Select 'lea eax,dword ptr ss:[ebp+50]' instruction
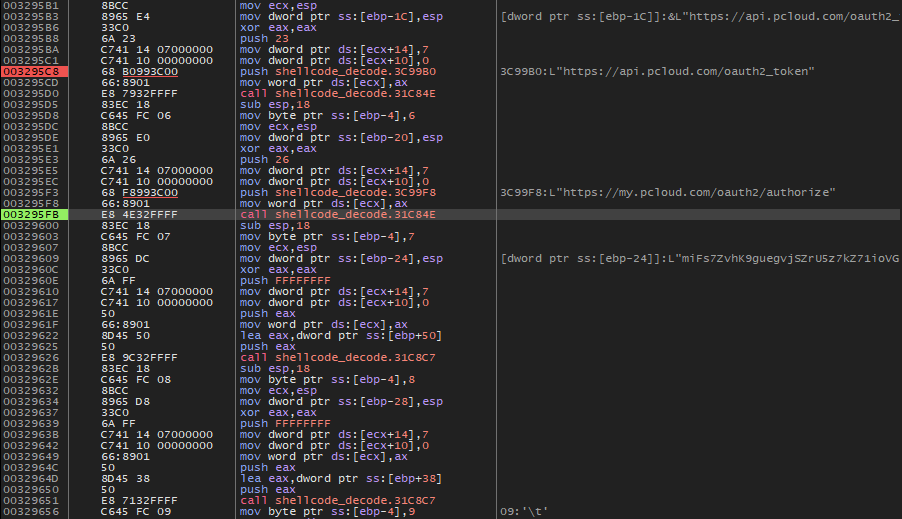Image resolution: width=902 pixels, height=519 pixels. [x=341, y=335]
